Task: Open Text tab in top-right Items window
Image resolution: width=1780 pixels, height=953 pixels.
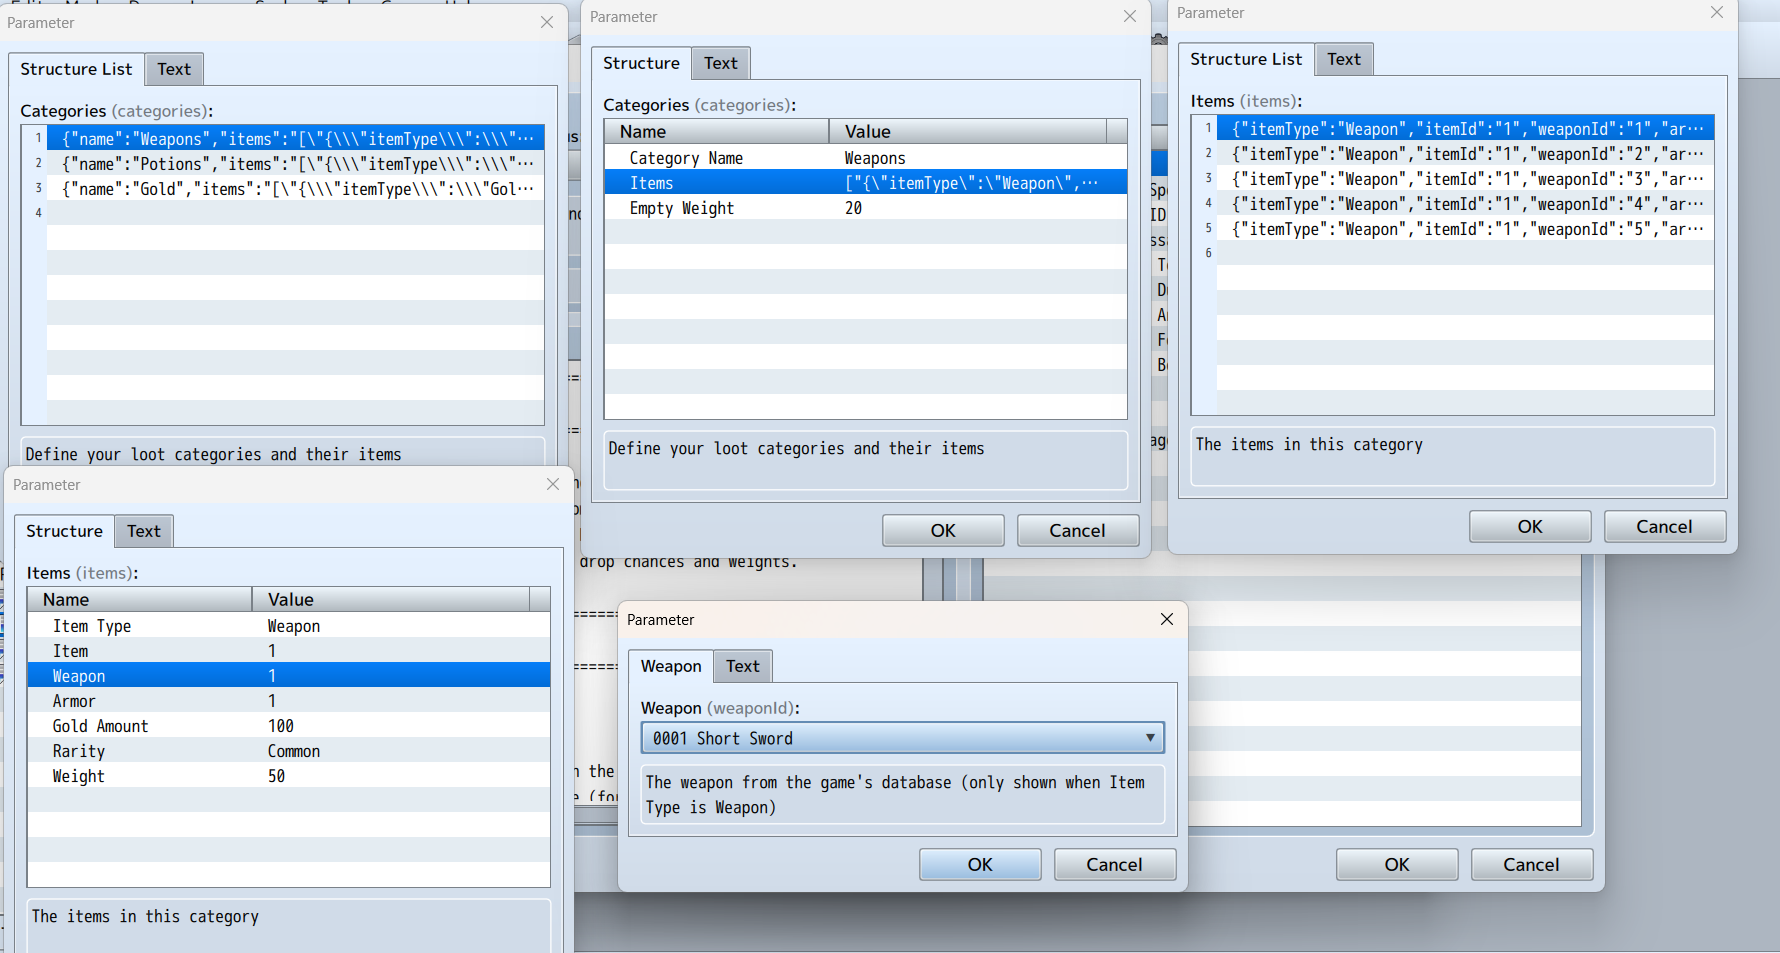Action: [x=1344, y=59]
